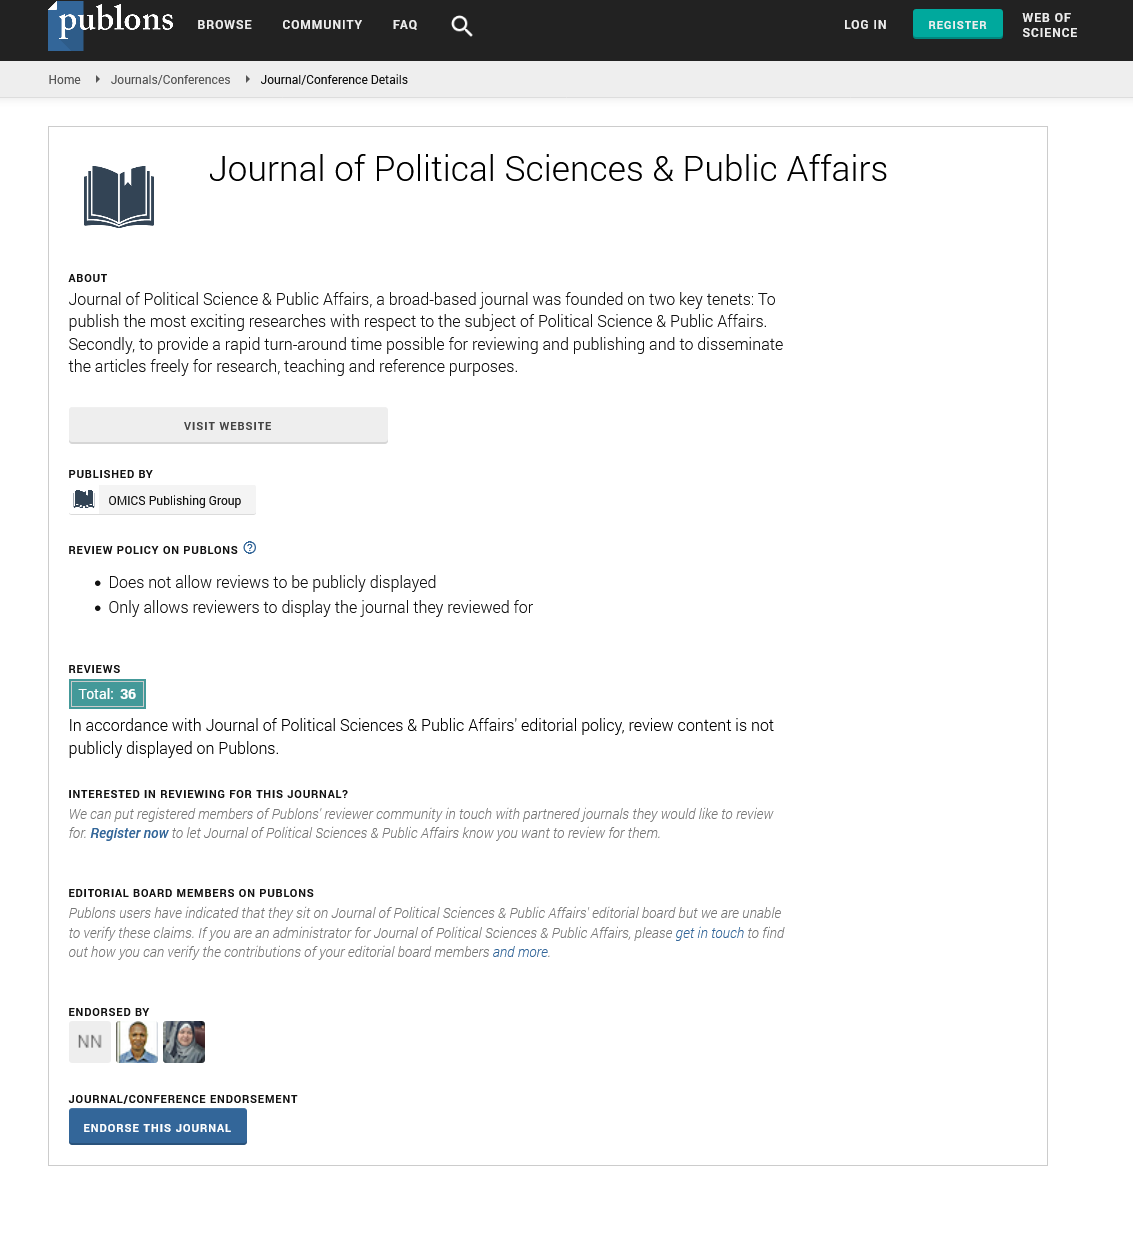
Task: Click the open book journal icon
Action: [x=119, y=196]
